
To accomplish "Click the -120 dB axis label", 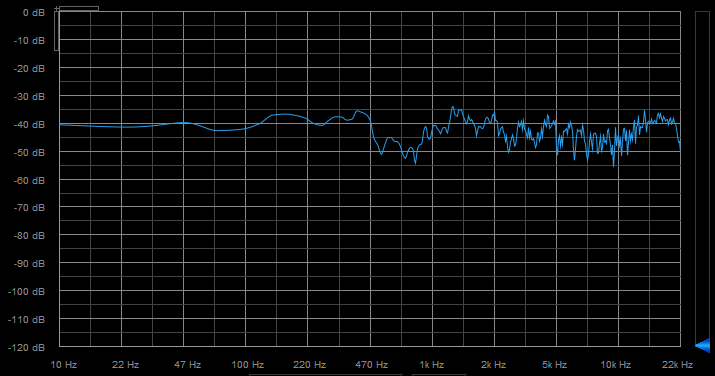I will coord(27,347).
